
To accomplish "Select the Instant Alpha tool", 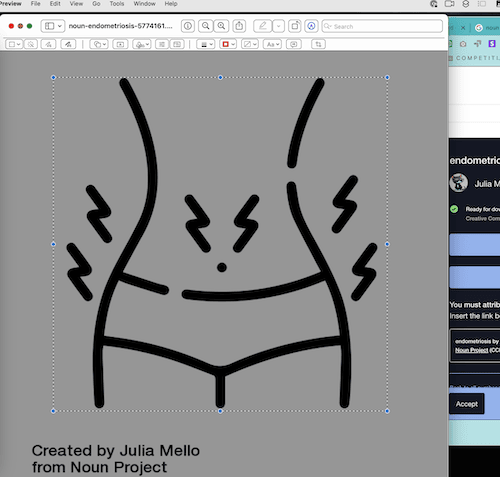I will pos(31,44).
